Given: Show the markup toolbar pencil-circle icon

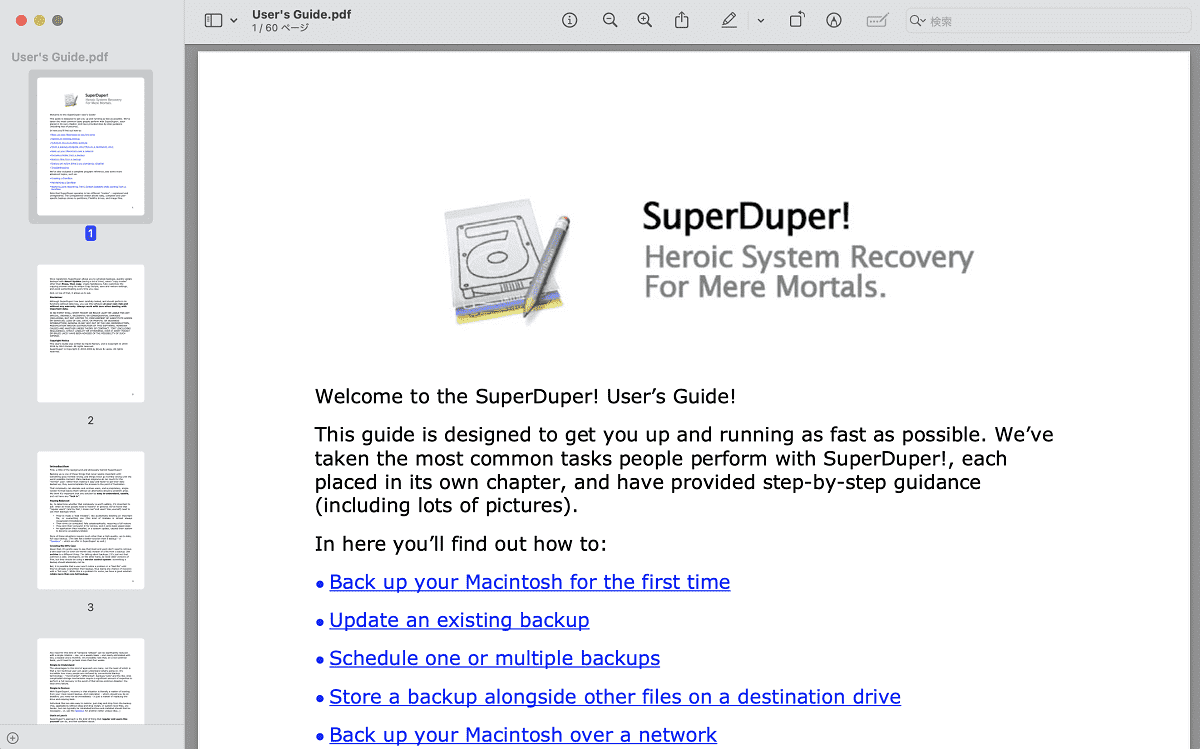Looking at the screenshot, I should point(834,20).
